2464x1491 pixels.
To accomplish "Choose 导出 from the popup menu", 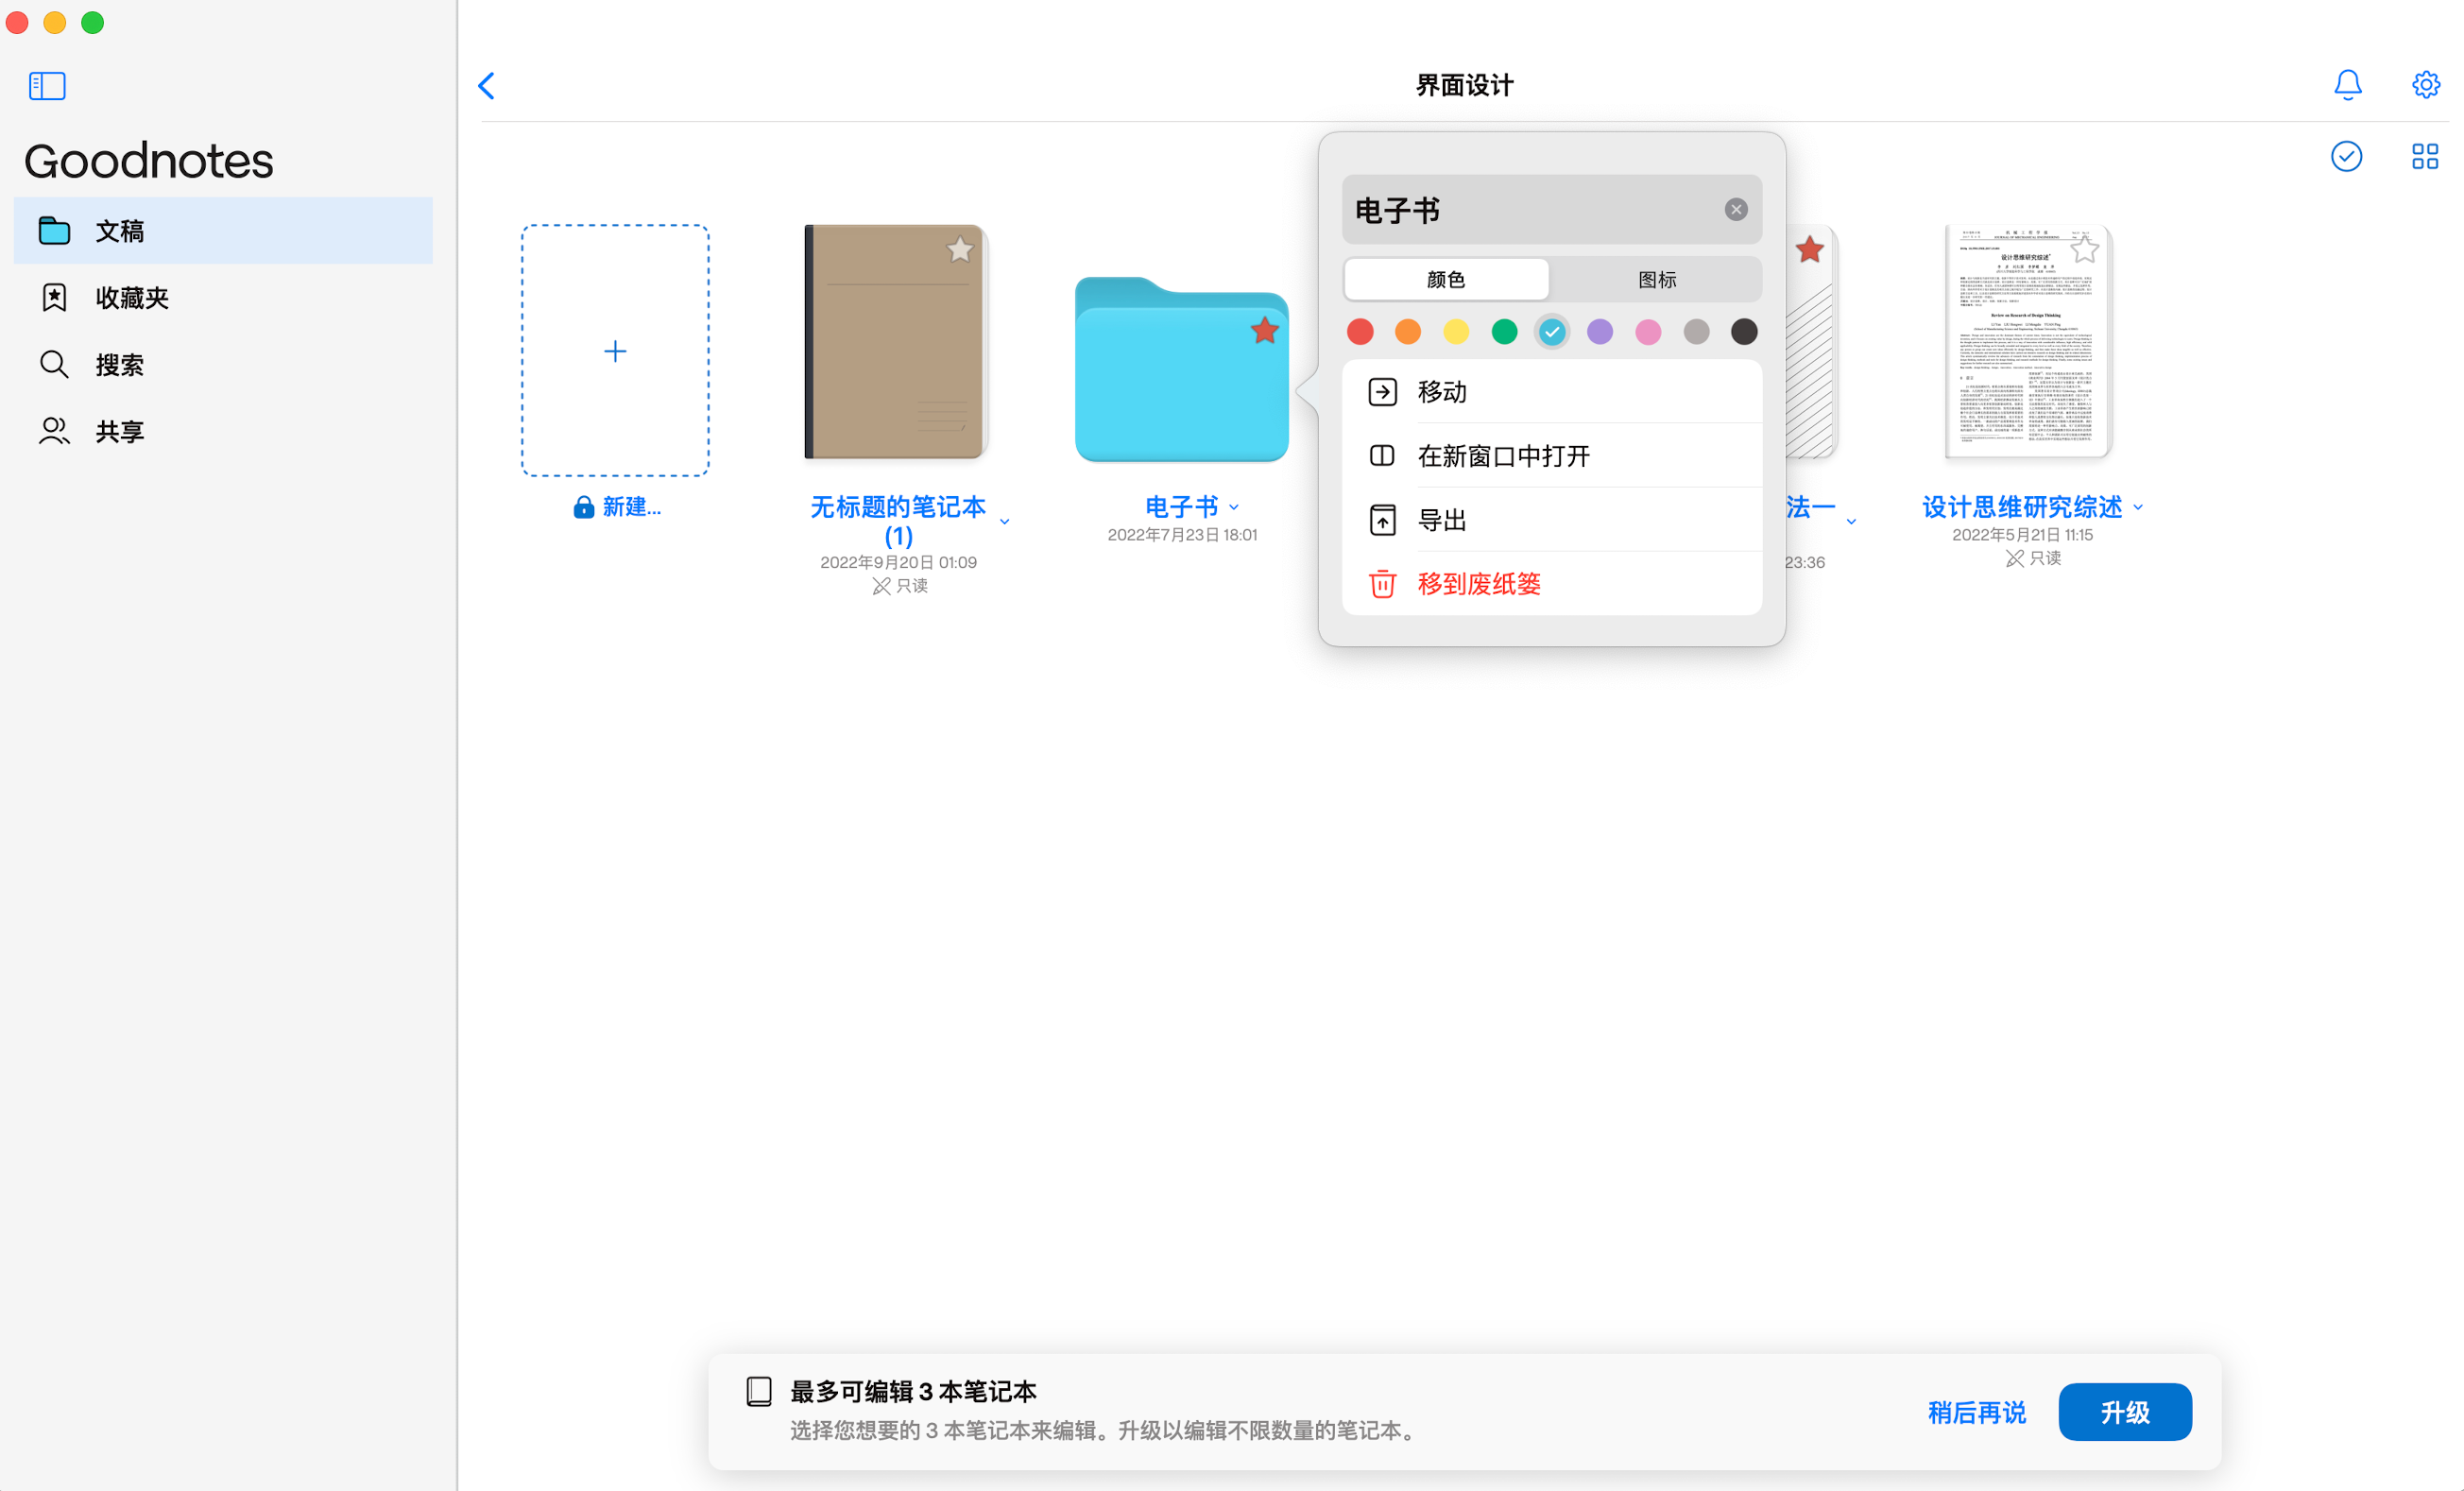I will click(x=1551, y=520).
